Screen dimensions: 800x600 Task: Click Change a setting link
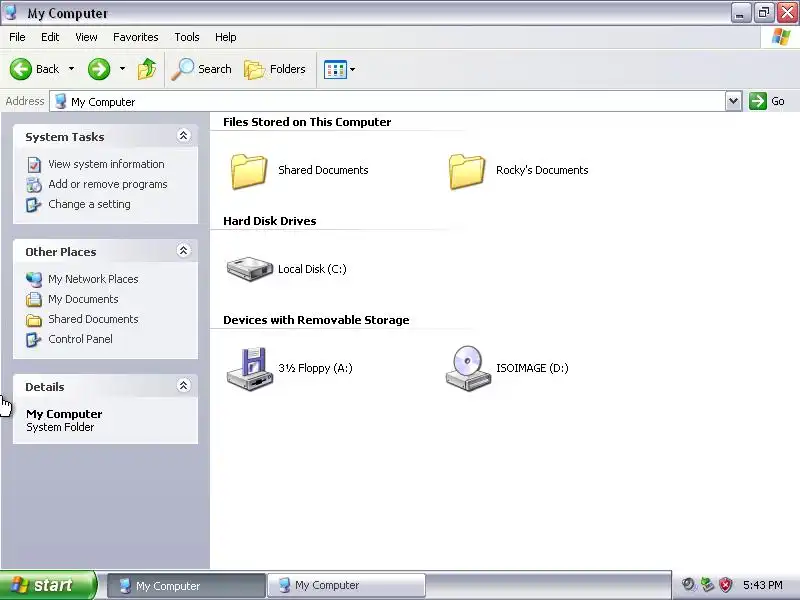tap(89, 204)
